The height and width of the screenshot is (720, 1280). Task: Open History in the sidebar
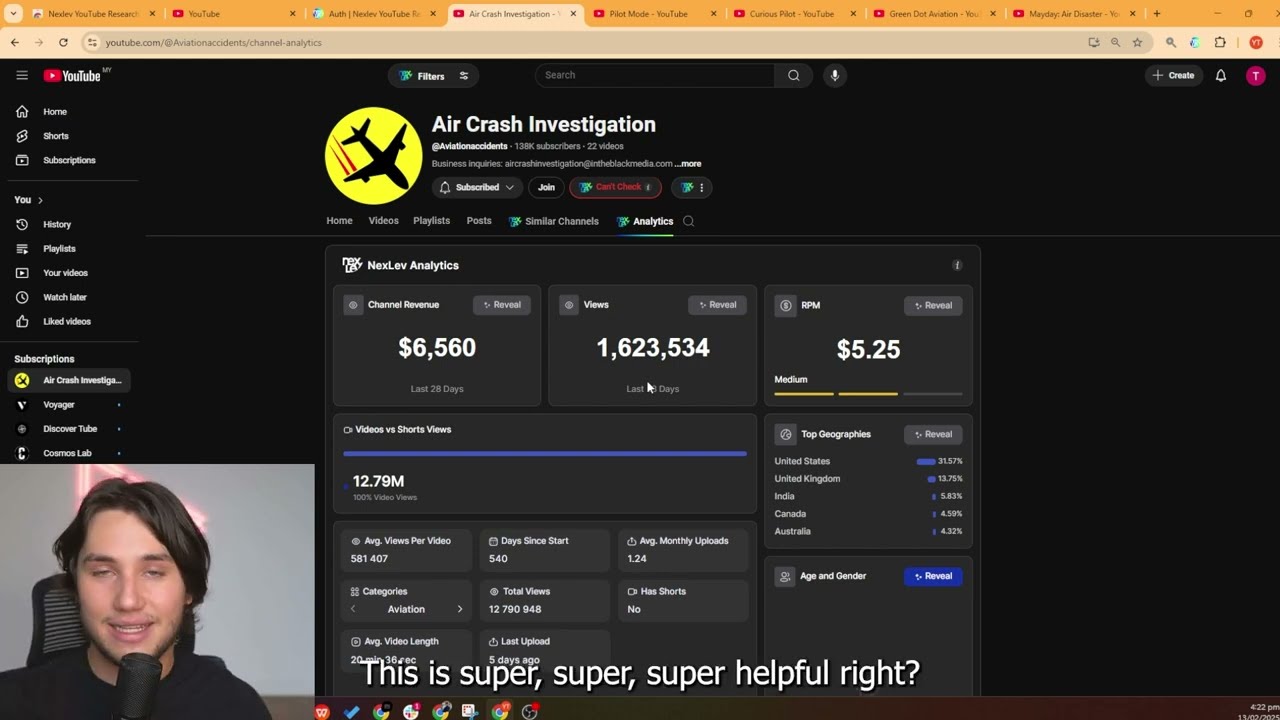pyautogui.click(x=69, y=224)
